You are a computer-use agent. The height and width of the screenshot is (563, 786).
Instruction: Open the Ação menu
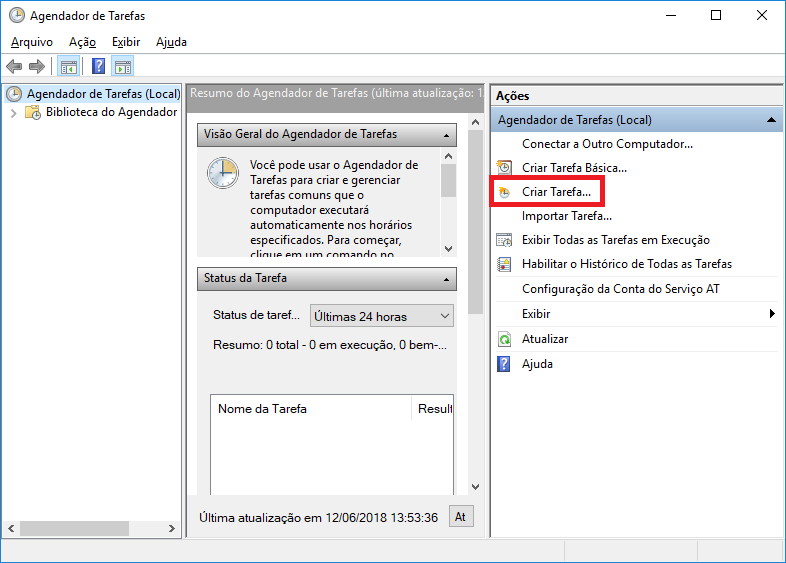(83, 42)
